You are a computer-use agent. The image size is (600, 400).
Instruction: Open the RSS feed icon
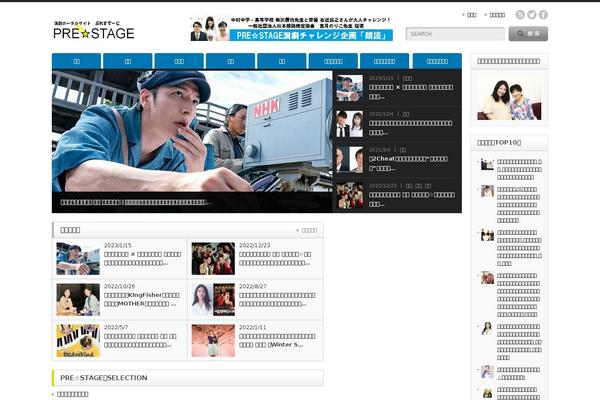(520, 15)
